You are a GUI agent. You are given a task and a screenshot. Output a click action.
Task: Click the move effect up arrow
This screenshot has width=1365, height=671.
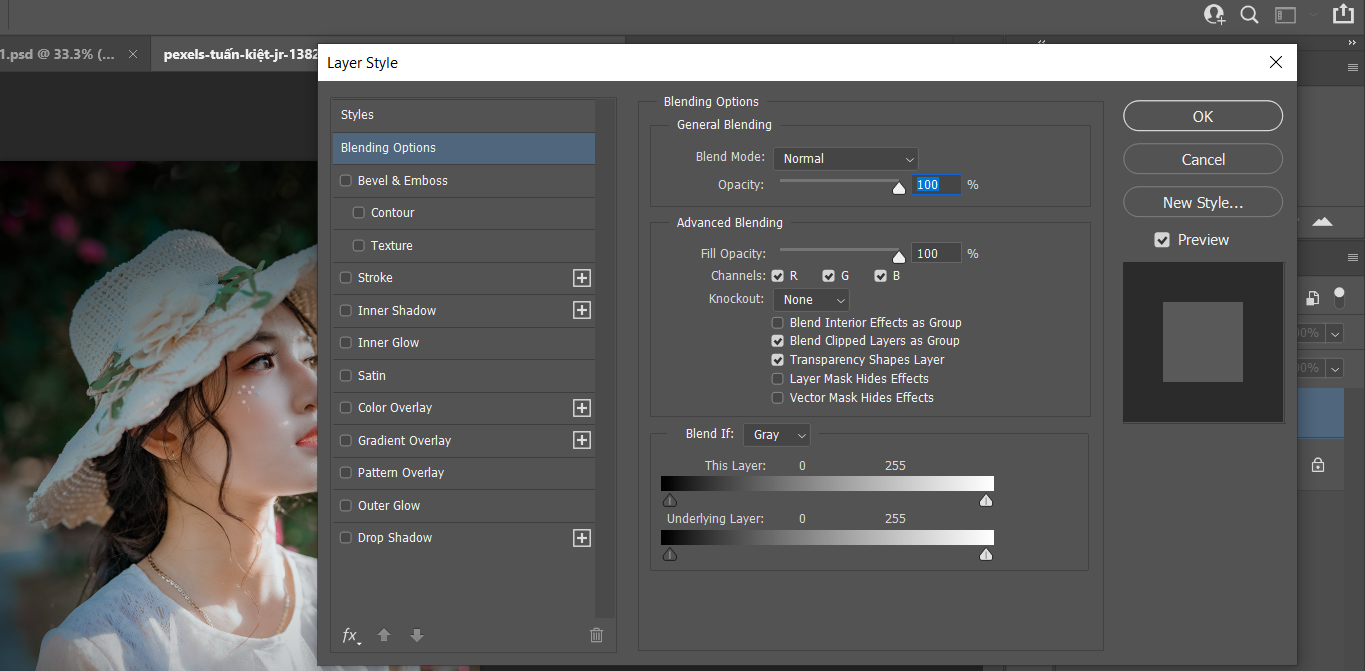pyautogui.click(x=384, y=635)
